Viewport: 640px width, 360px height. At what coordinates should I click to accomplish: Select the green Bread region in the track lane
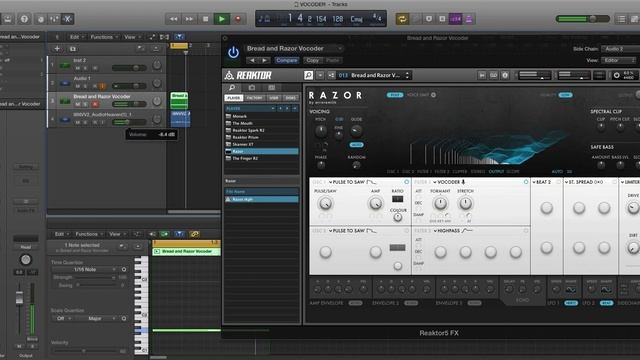179,100
